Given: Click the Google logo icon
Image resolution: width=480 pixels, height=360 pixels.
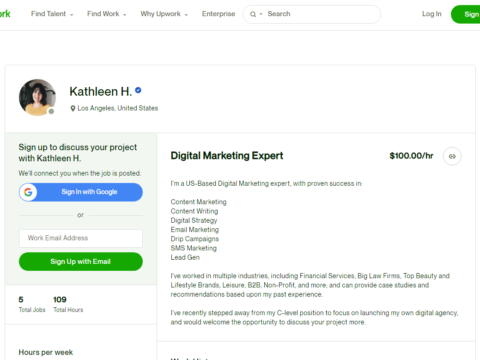Looking at the screenshot, I should coord(28,192).
